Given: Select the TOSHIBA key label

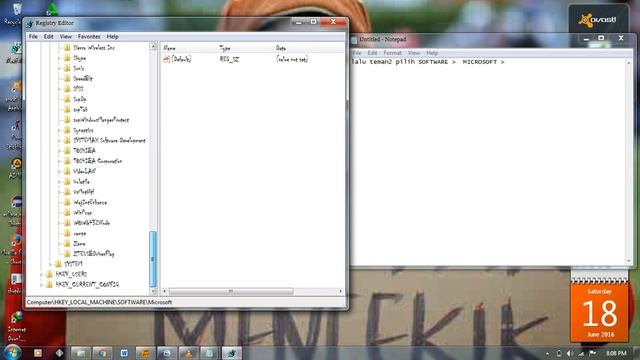Looking at the screenshot, I should [x=84, y=151].
